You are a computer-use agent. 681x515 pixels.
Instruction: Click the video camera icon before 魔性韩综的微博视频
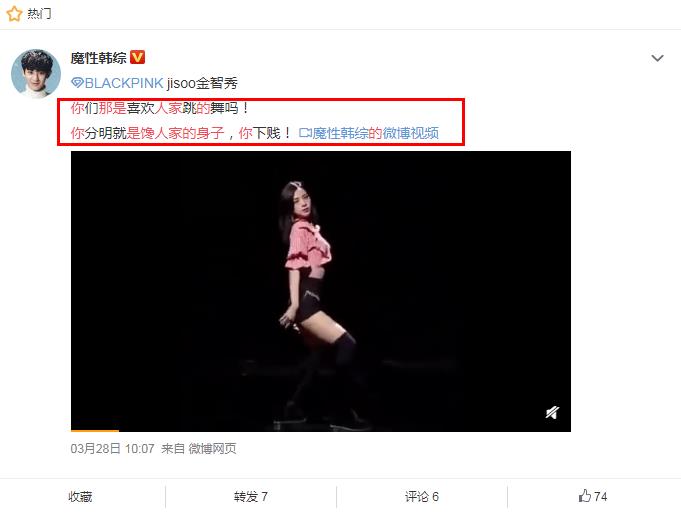pos(305,133)
